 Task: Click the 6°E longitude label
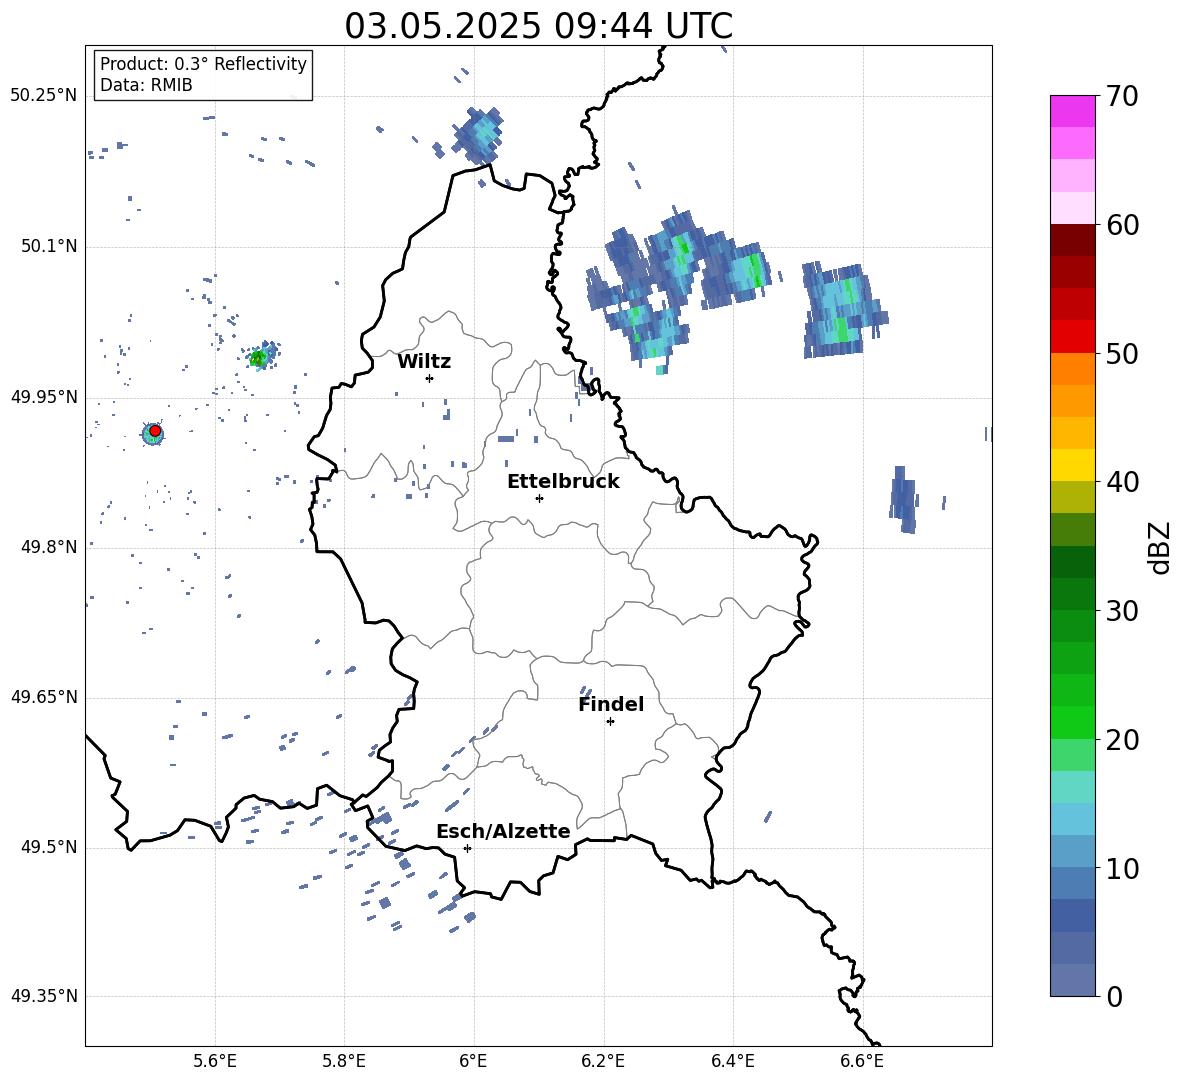tap(473, 1061)
